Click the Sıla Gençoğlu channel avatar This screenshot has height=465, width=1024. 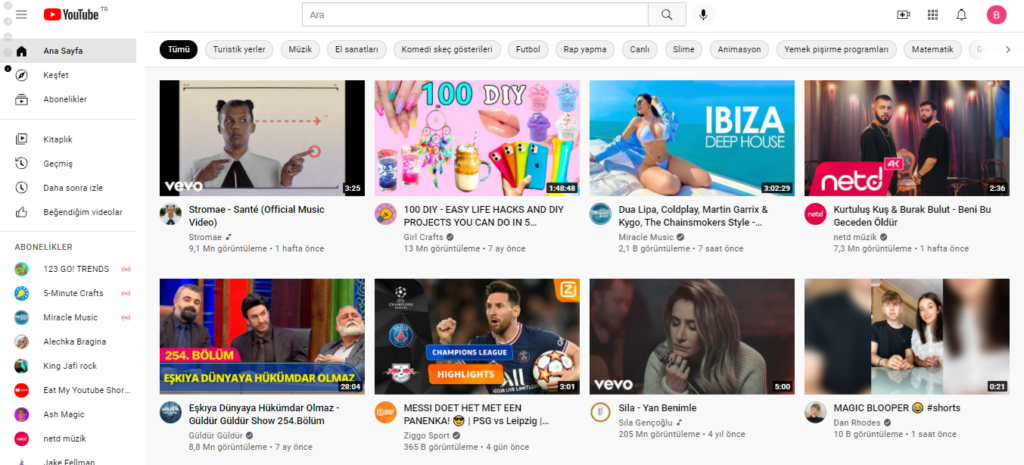tap(600, 412)
